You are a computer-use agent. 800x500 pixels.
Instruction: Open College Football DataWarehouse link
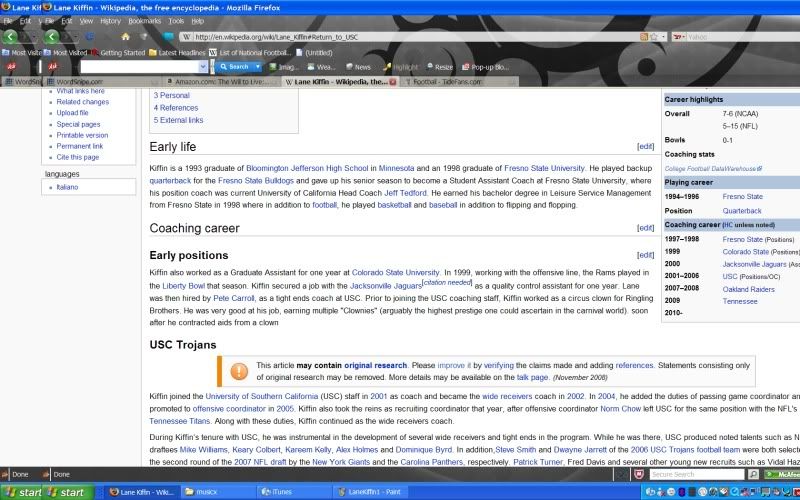coord(713,168)
